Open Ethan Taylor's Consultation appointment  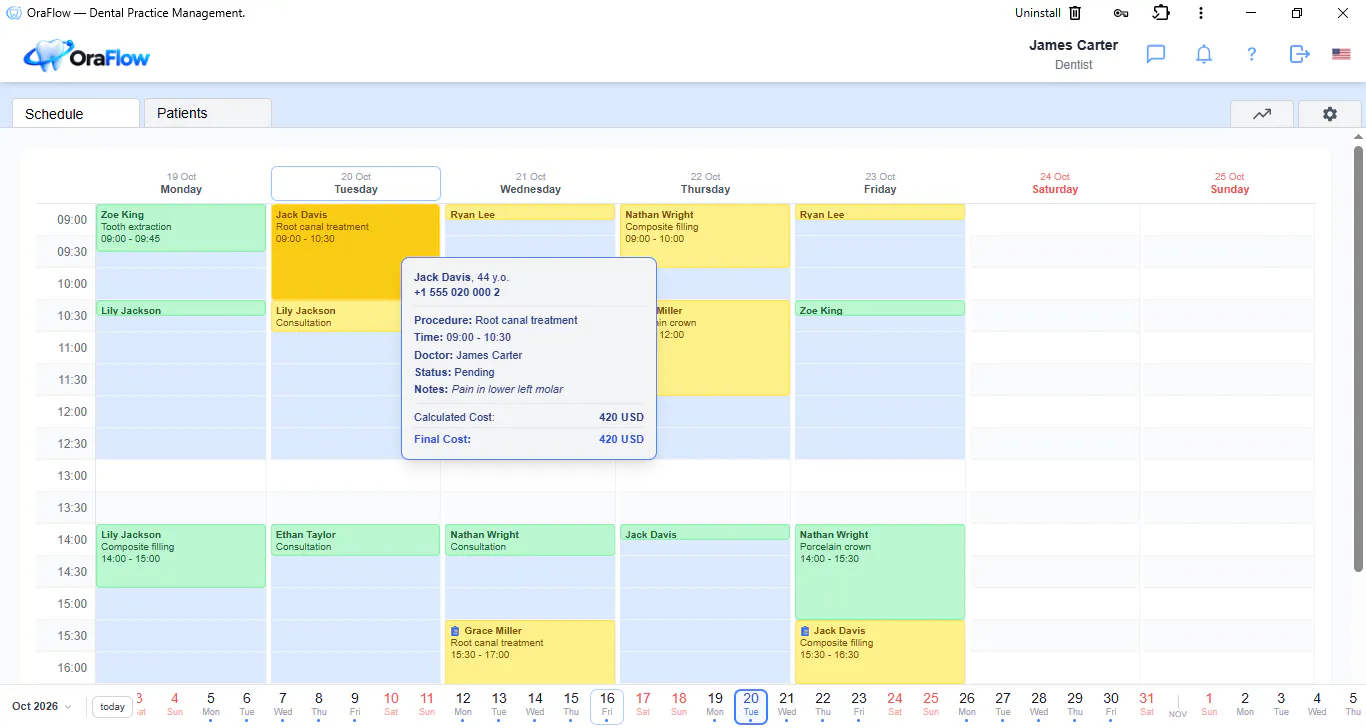click(356, 540)
